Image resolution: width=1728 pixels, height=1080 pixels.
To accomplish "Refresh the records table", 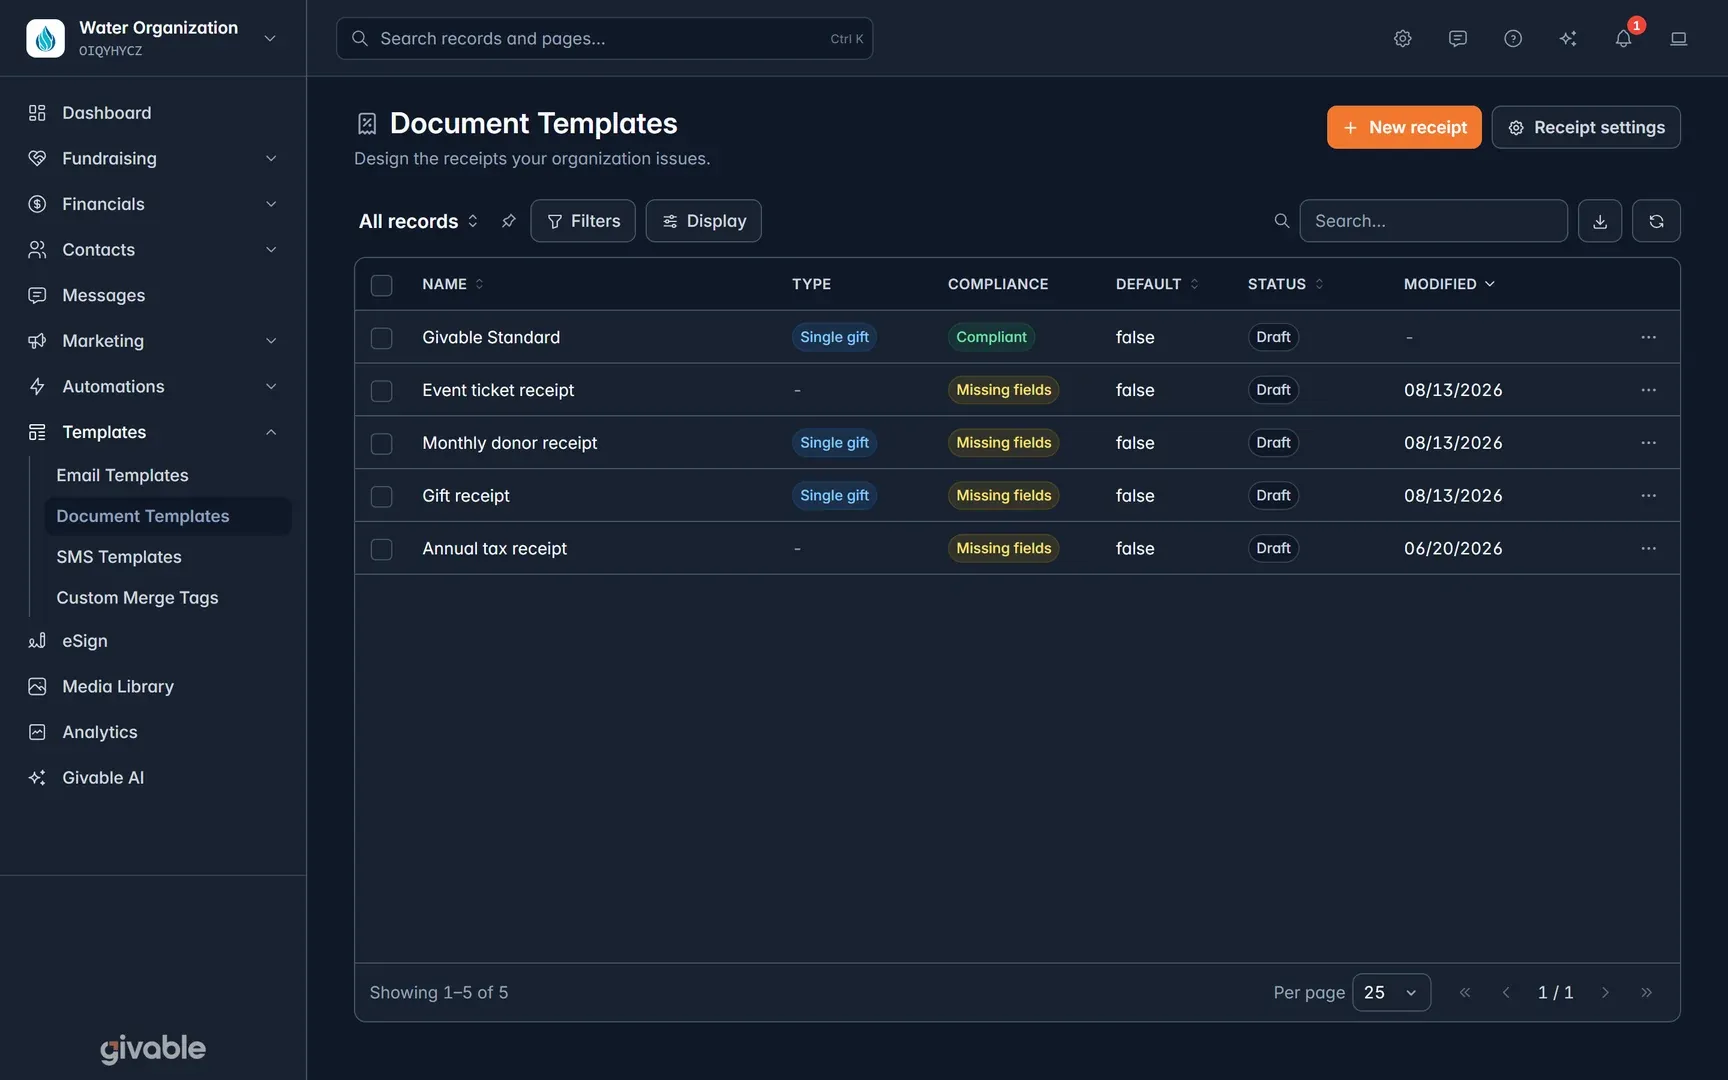I will pyautogui.click(x=1655, y=221).
